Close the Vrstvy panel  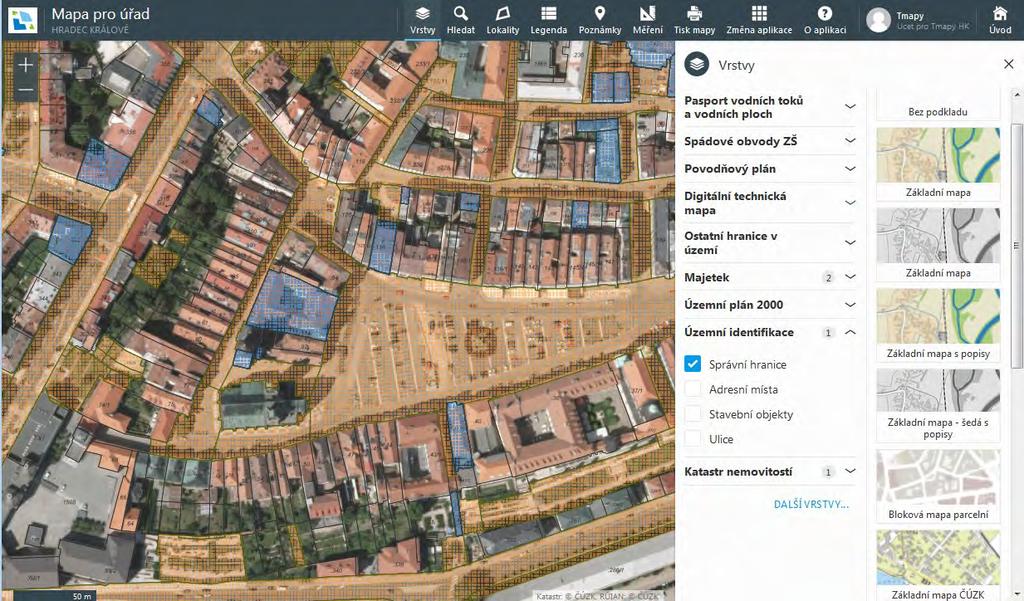click(1008, 64)
